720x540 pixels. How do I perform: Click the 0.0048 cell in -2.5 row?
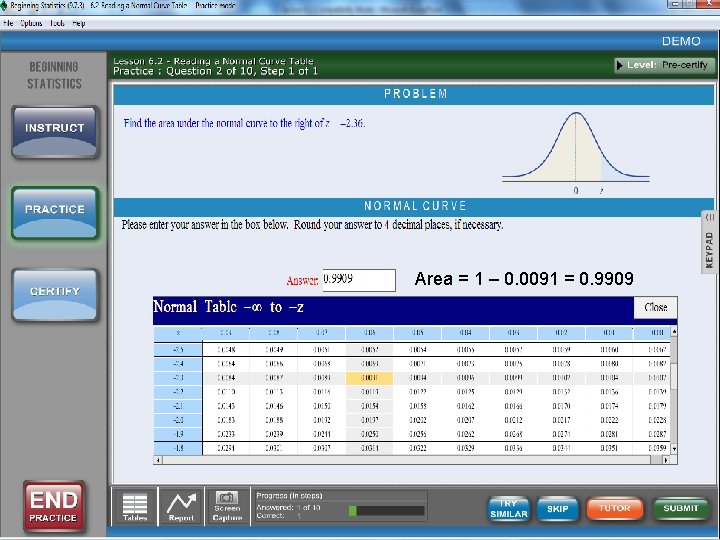pyautogui.click(x=225, y=349)
